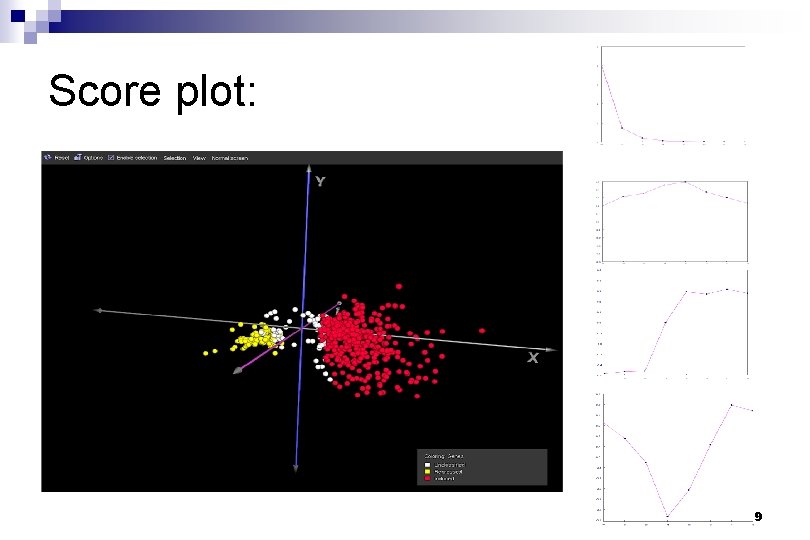
Task: Click the X axis label
Action: pyautogui.click(x=533, y=358)
